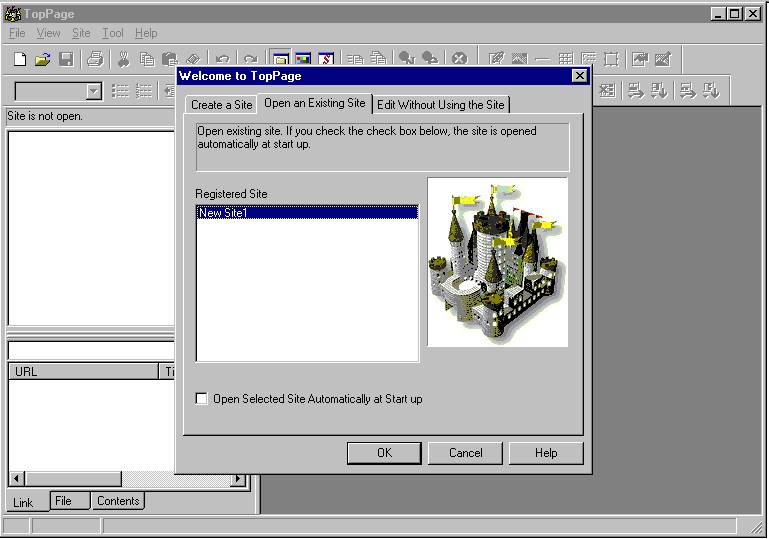The height and width of the screenshot is (539, 769).
Task: Click the left arrow of horizontal scrollbar
Action: tap(16, 478)
